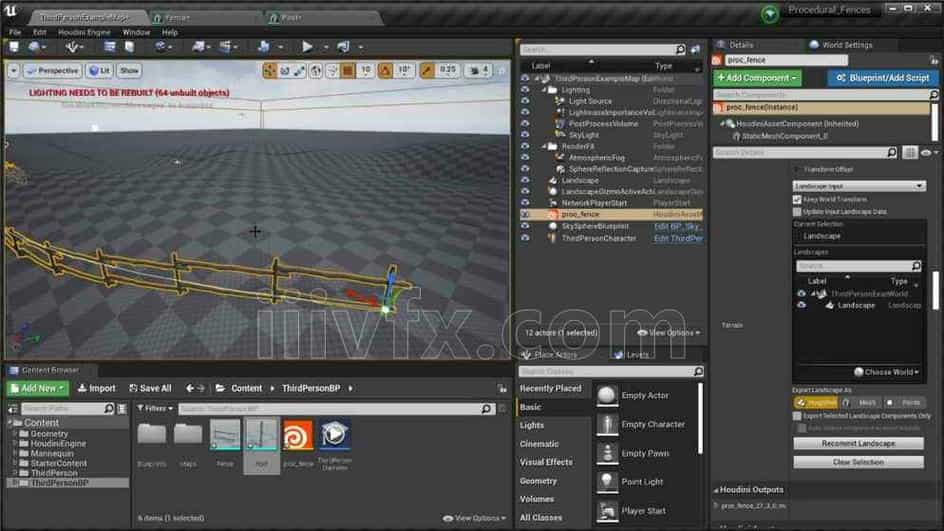Open the scale snap 0.25 dropdown
This screenshot has height=531, width=944.
pyautogui.click(x=447, y=71)
